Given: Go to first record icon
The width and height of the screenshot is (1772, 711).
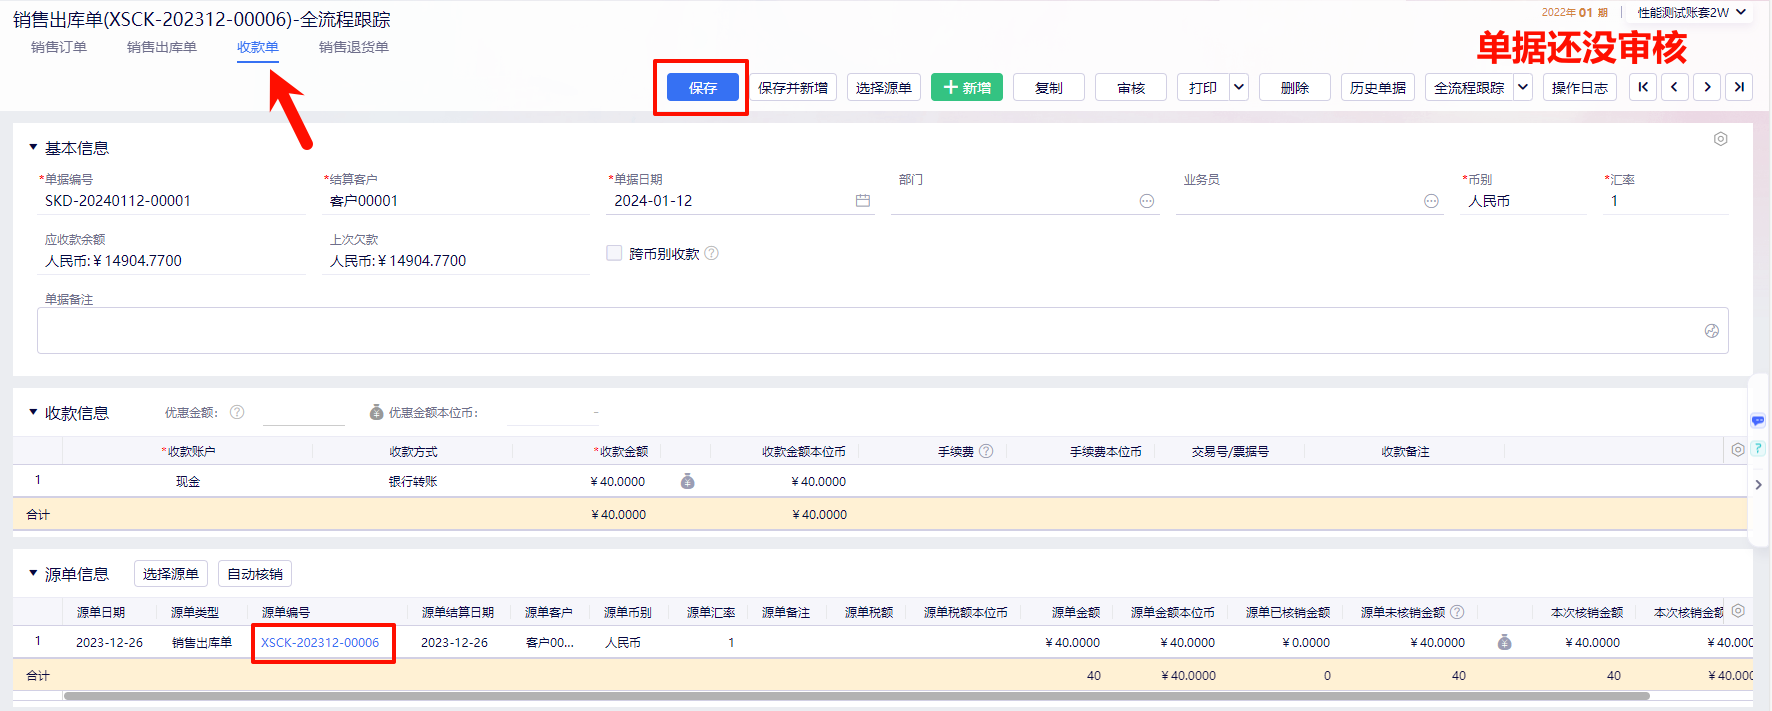Looking at the screenshot, I should click(x=1643, y=87).
